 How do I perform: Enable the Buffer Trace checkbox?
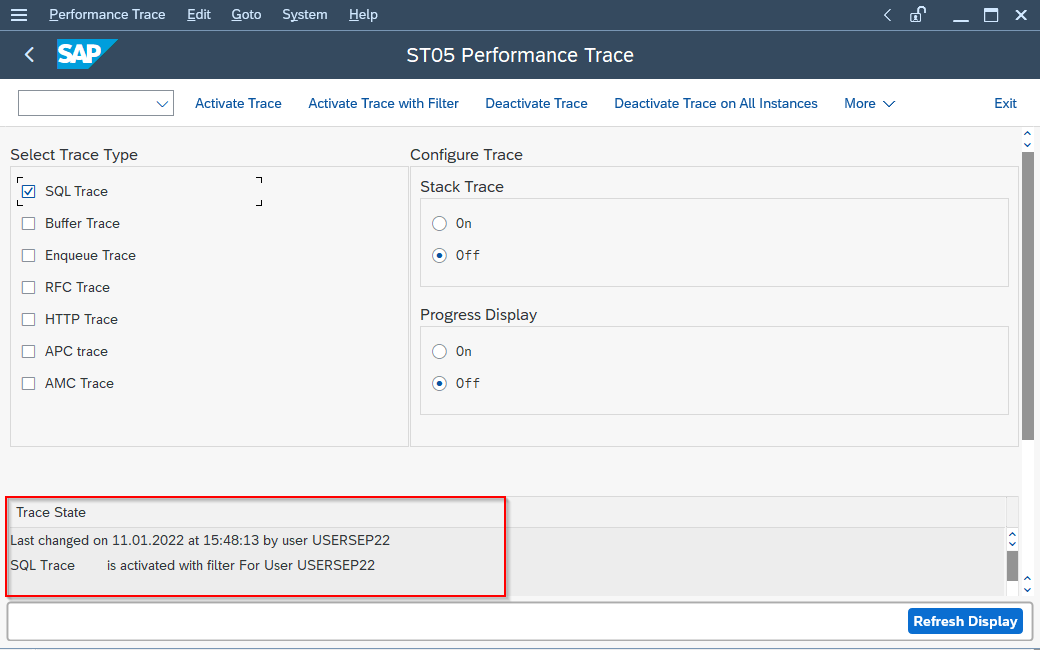pos(28,224)
